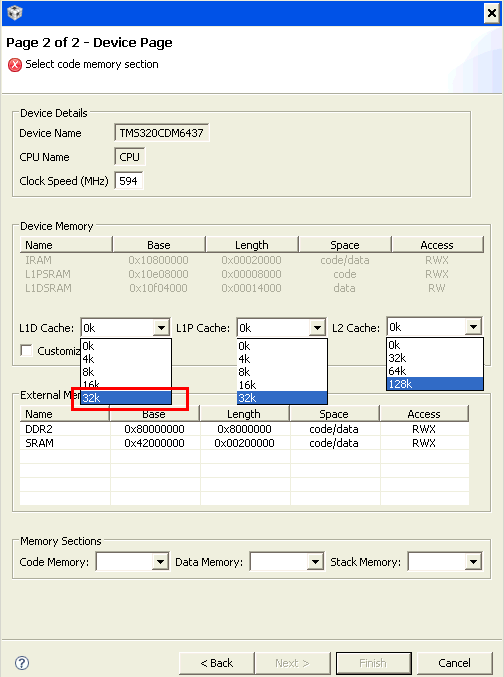
Task: Click the Length column header in External Memory
Action: pos(244,414)
